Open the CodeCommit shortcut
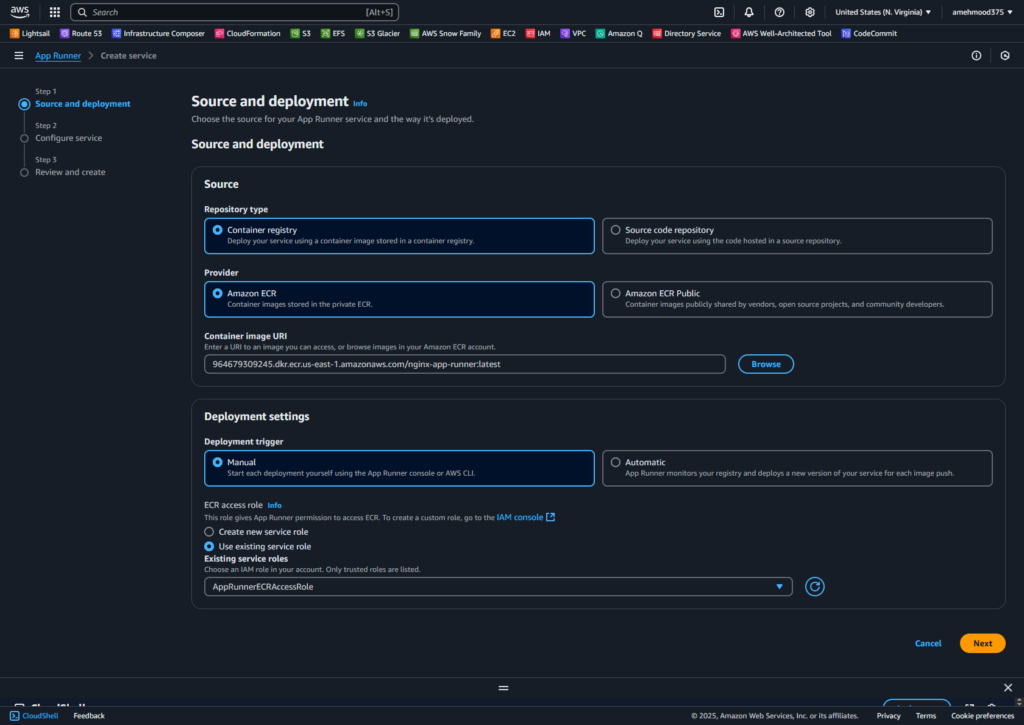 [869, 33]
